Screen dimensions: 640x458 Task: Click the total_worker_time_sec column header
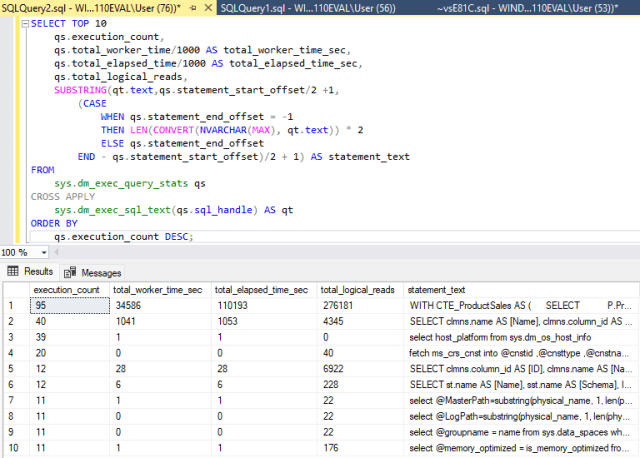pyautogui.click(x=158, y=289)
